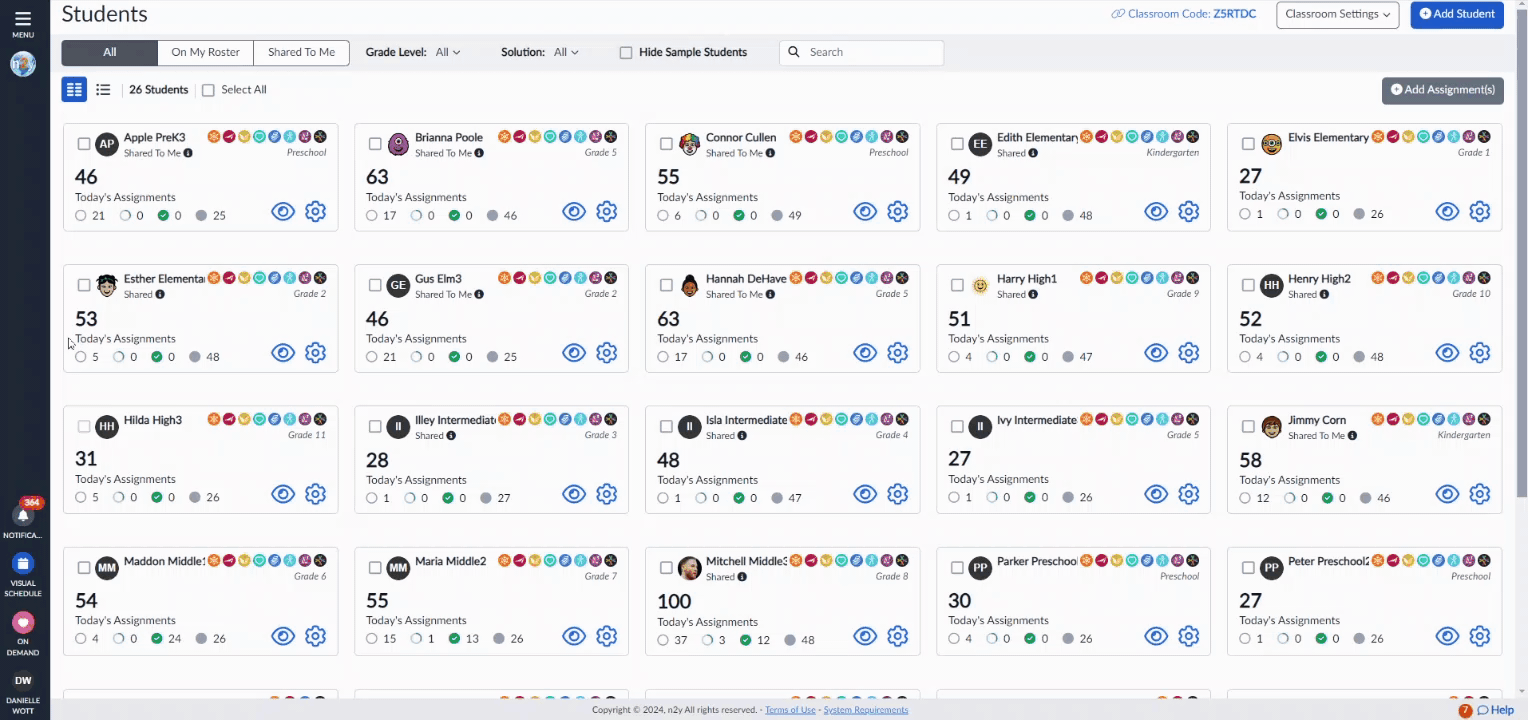
Task: Click into the student Search field
Action: (x=861, y=52)
